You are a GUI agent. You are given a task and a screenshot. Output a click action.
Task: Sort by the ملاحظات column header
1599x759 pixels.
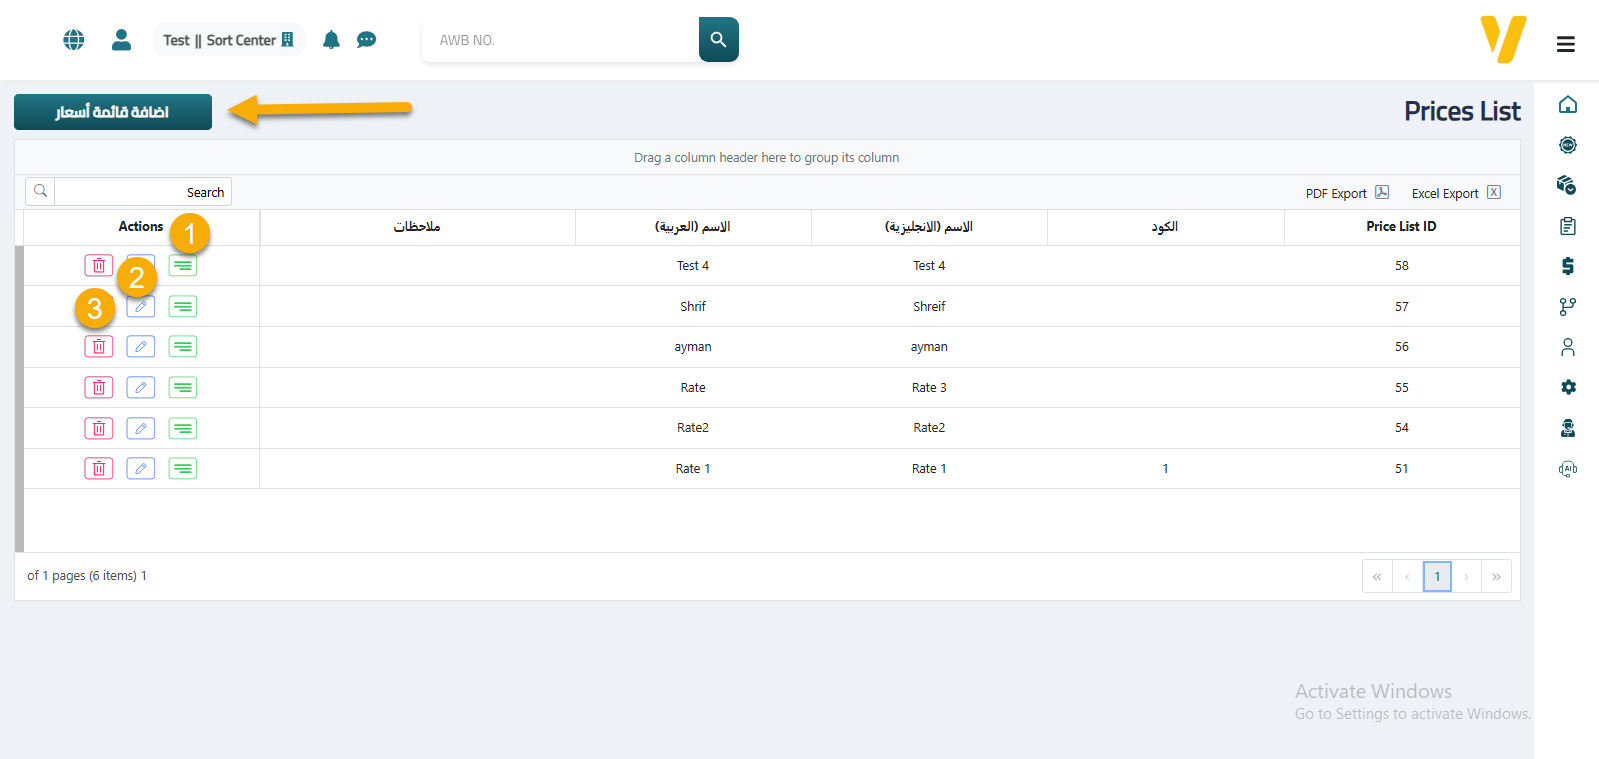click(x=417, y=227)
